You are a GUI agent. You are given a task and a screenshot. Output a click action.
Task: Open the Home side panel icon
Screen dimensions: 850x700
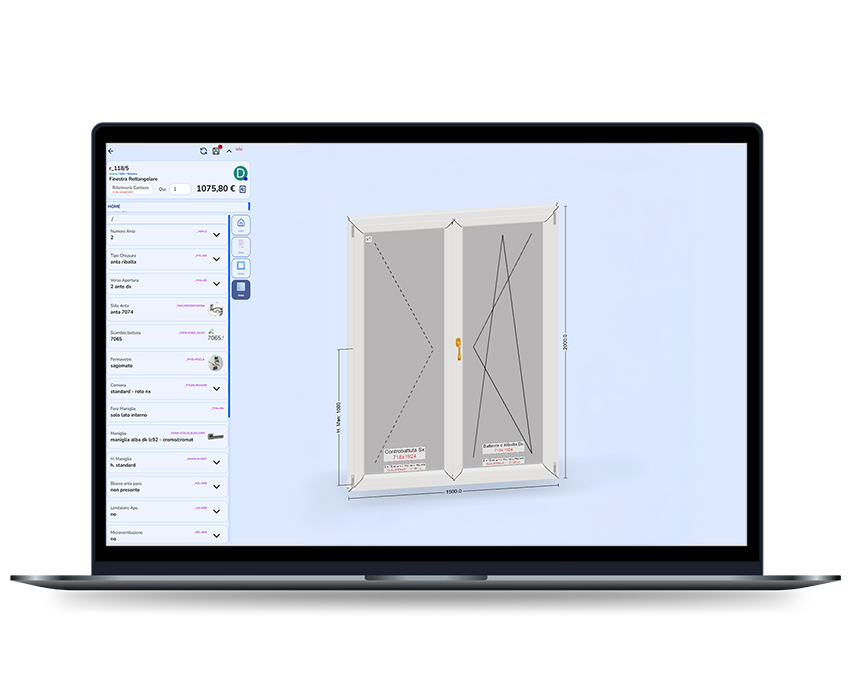(x=241, y=224)
